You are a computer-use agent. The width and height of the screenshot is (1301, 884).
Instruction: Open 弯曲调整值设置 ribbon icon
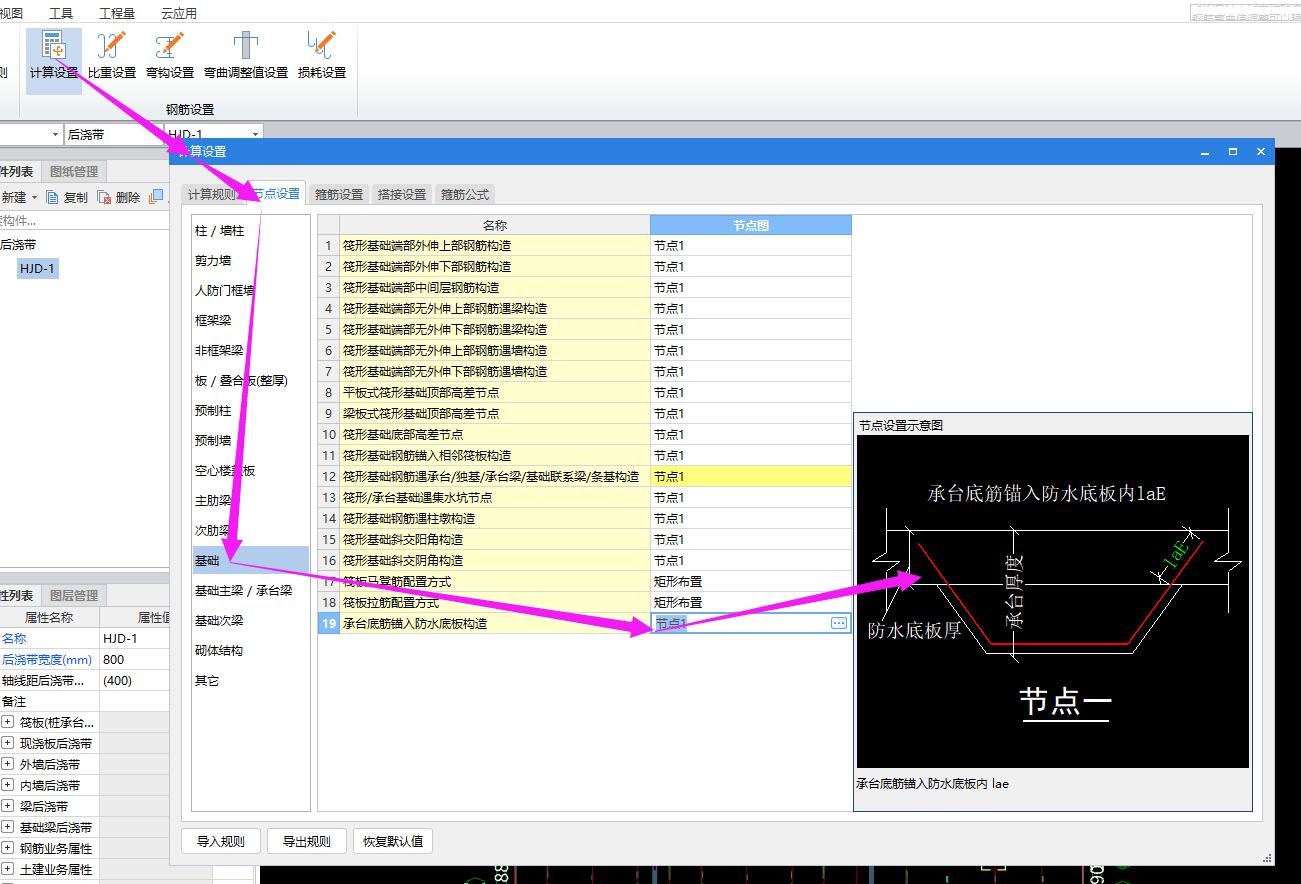(x=246, y=55)
